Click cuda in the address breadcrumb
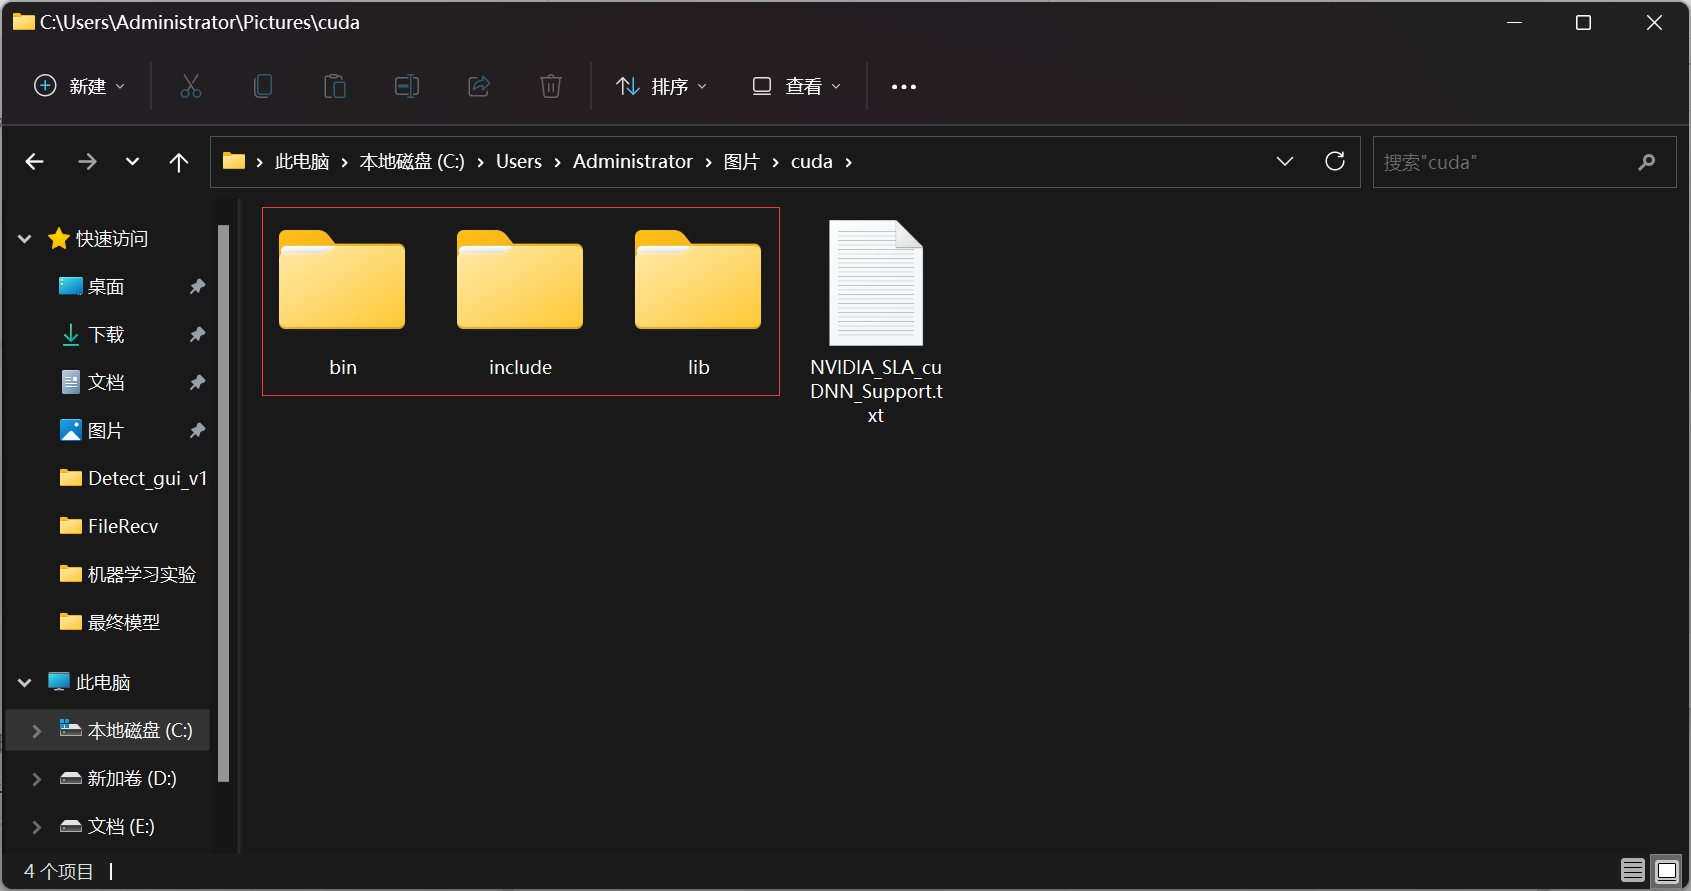The image size is (1691, 891). point(812,162)
